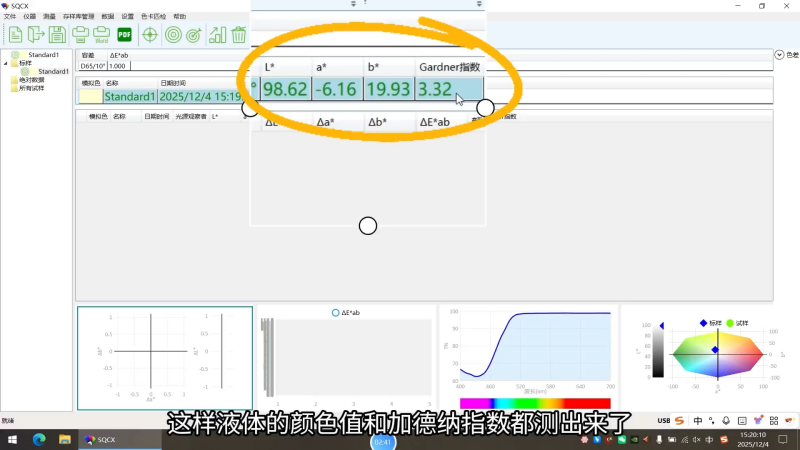Open the 数据 menu

(108, 16)
